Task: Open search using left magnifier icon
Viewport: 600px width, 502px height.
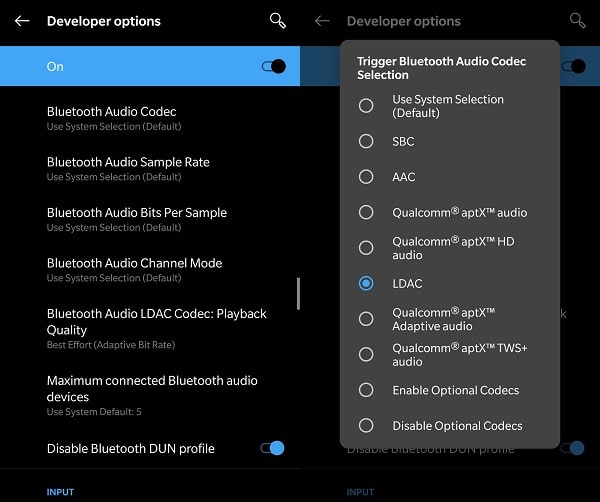Action: tap(278, 21)
